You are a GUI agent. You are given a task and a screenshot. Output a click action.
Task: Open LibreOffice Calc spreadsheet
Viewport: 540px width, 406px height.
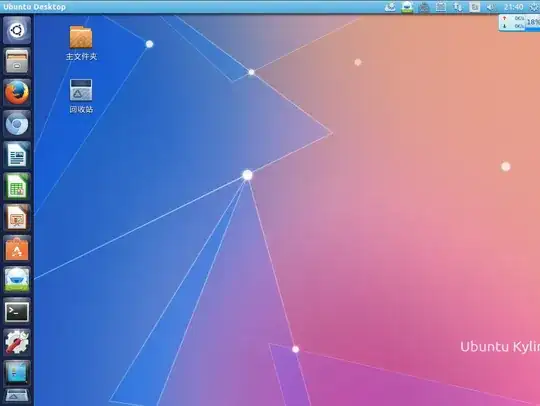pyautogui.click(x=17, y=187)
